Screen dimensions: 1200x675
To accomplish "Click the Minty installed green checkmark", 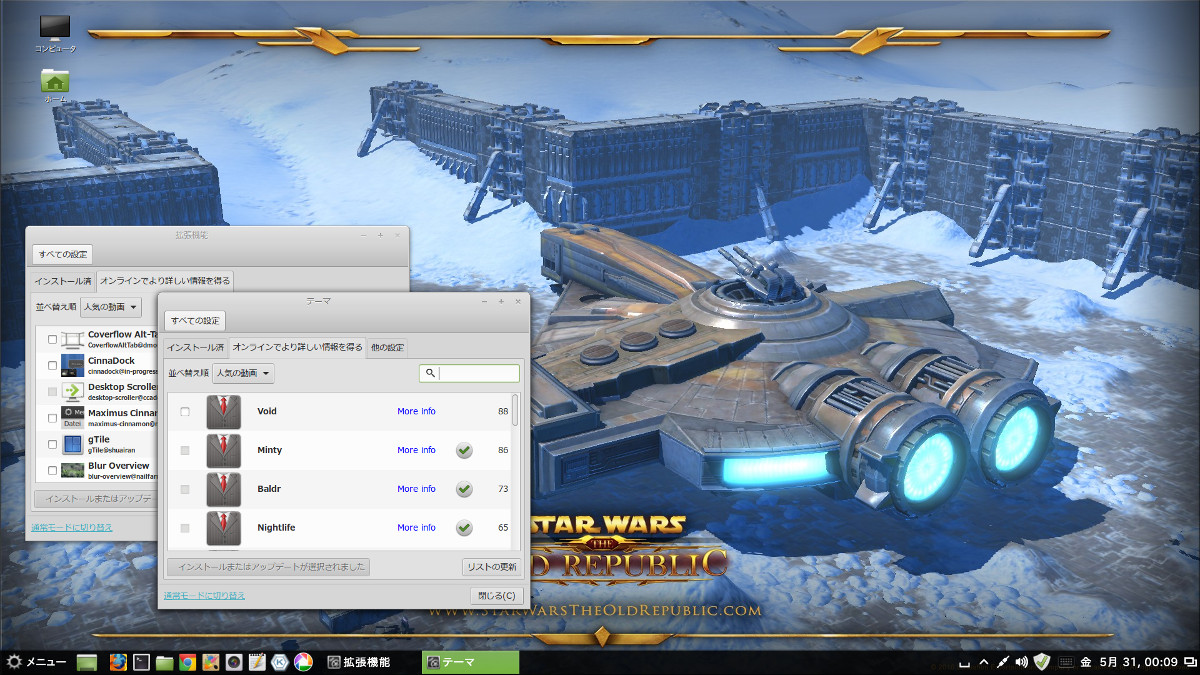I will (464, 451).
